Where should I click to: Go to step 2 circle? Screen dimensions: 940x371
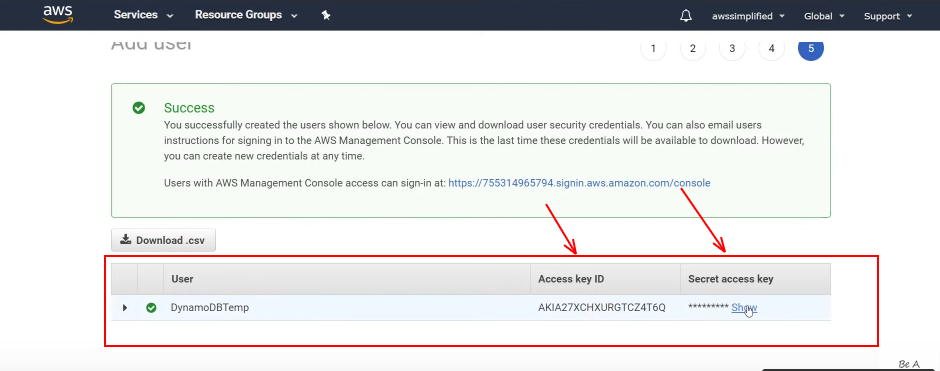point(693,49)
